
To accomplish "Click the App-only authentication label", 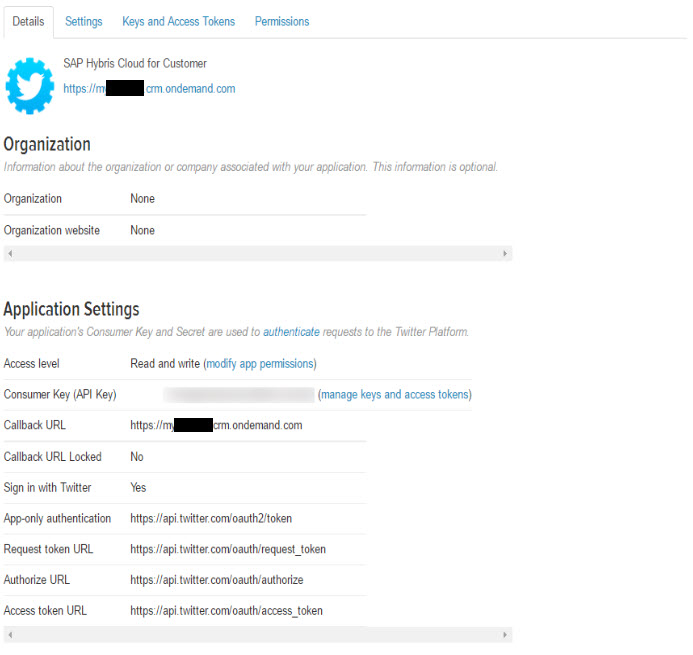I will (57, 518).
